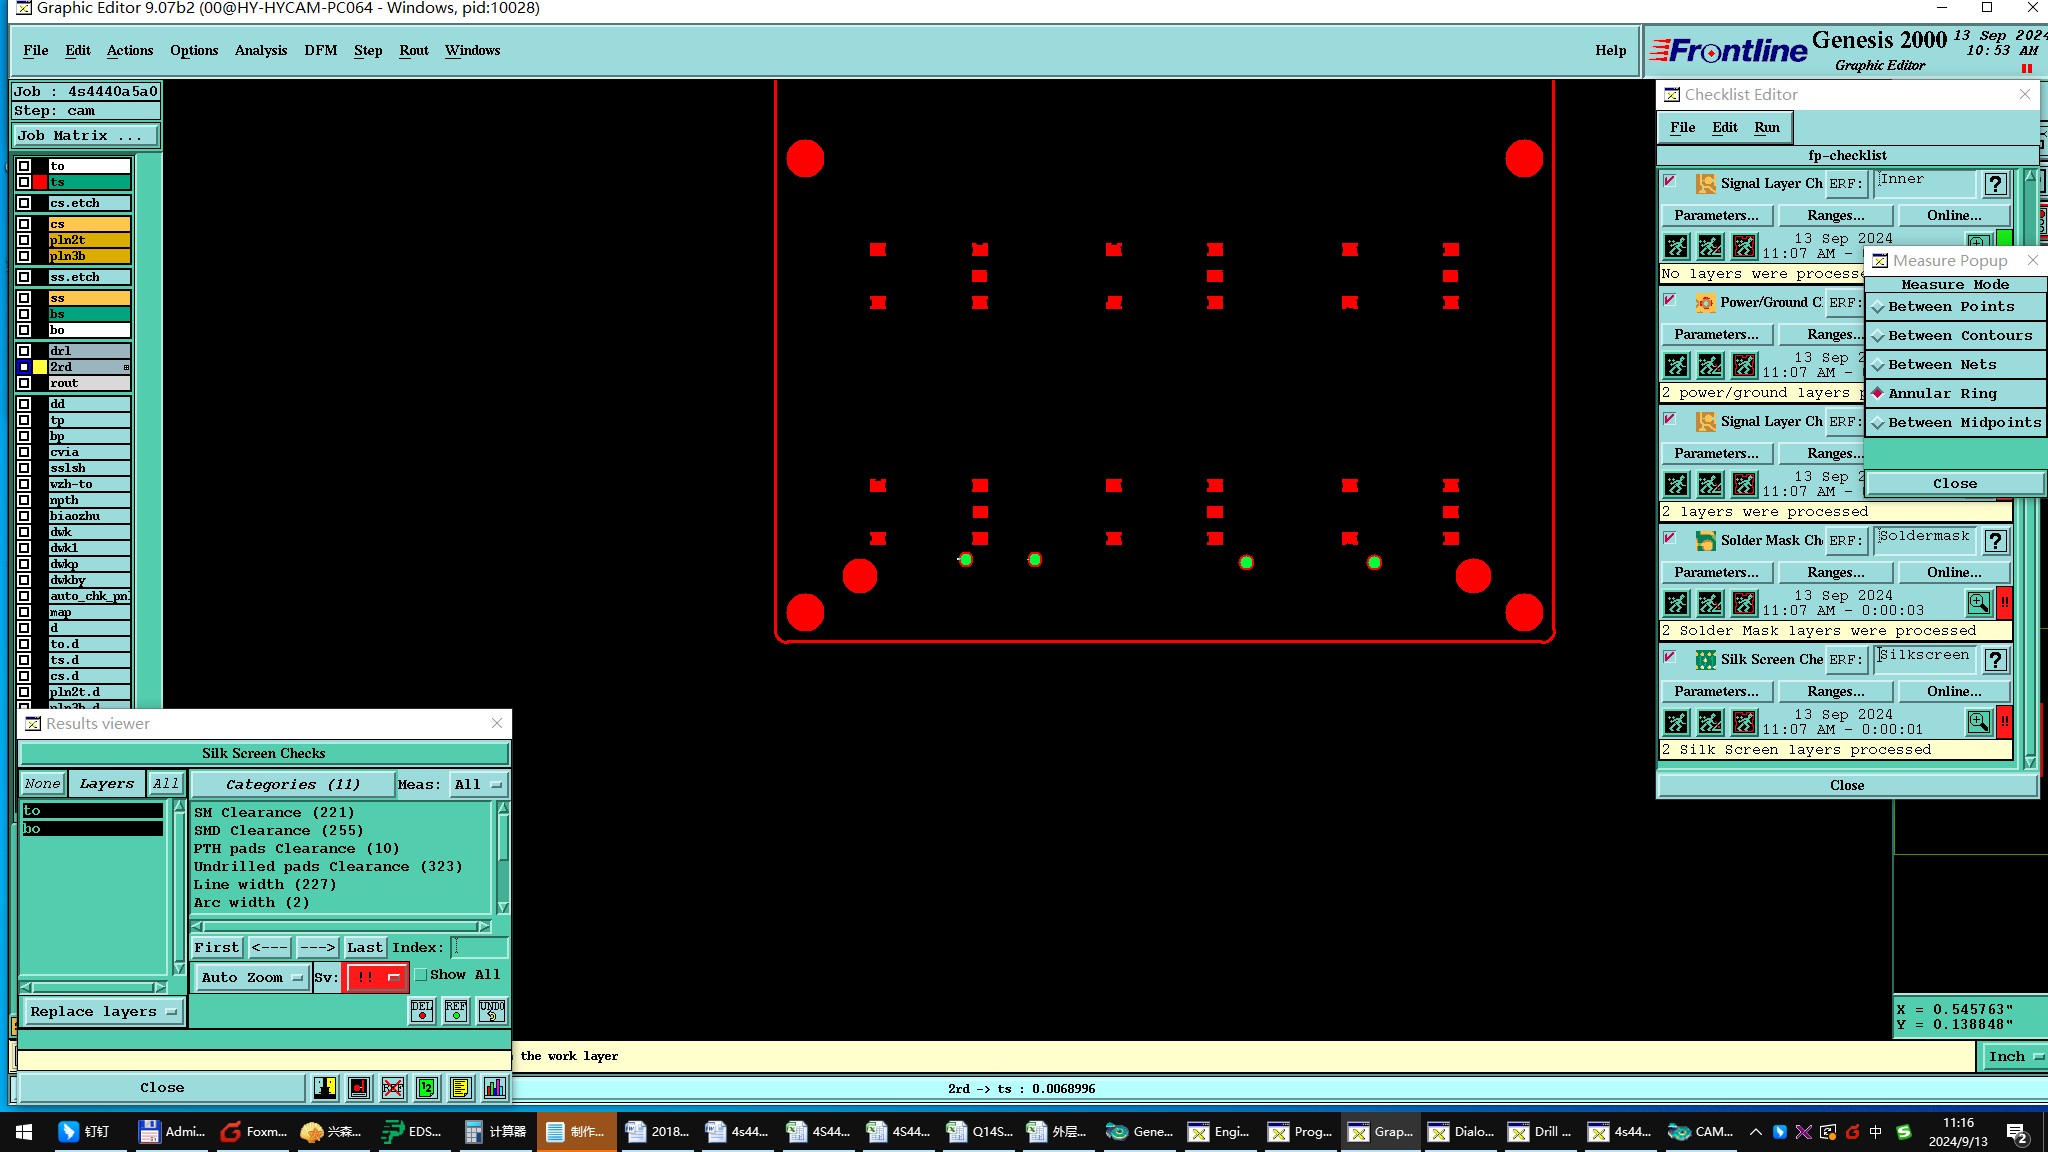Click the yellow report notes icon
Viewport: 2048px width, 1152px height.
461,1088
